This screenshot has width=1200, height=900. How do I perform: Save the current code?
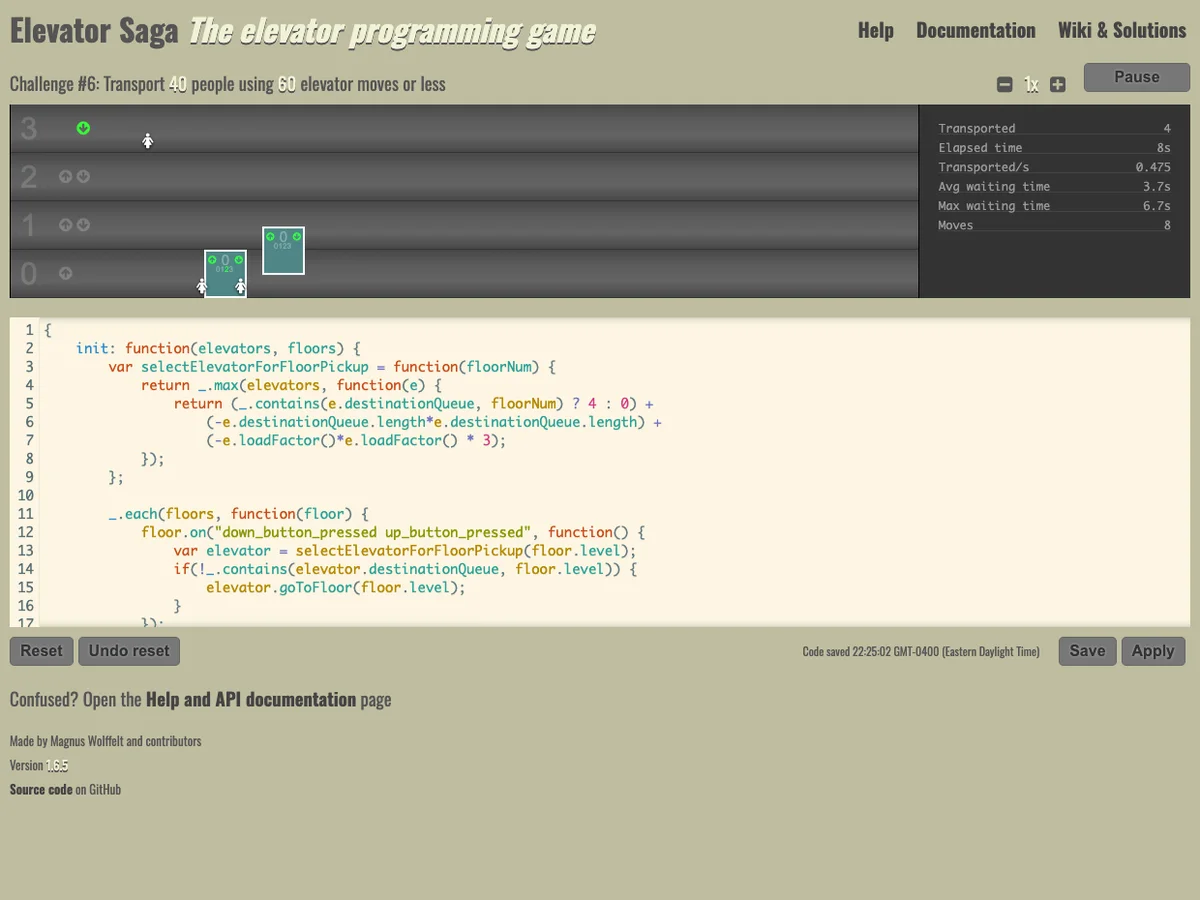(x=1087, y=651)
